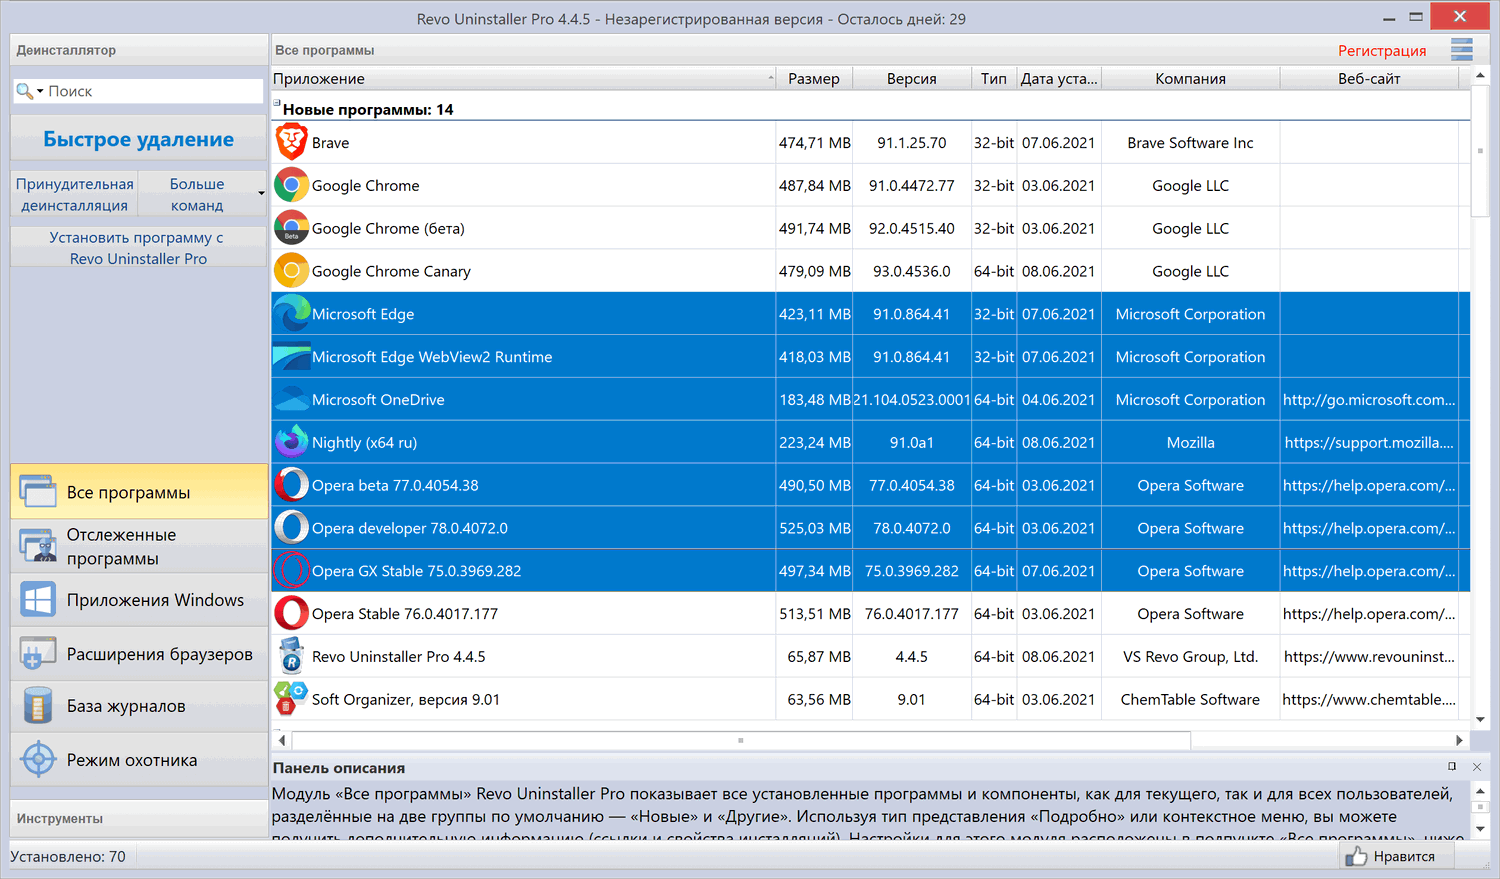Open search options dropdown arrow
Image resolution: width=1500 pixels, height=879 pixels.
click(x=40, y=91)
